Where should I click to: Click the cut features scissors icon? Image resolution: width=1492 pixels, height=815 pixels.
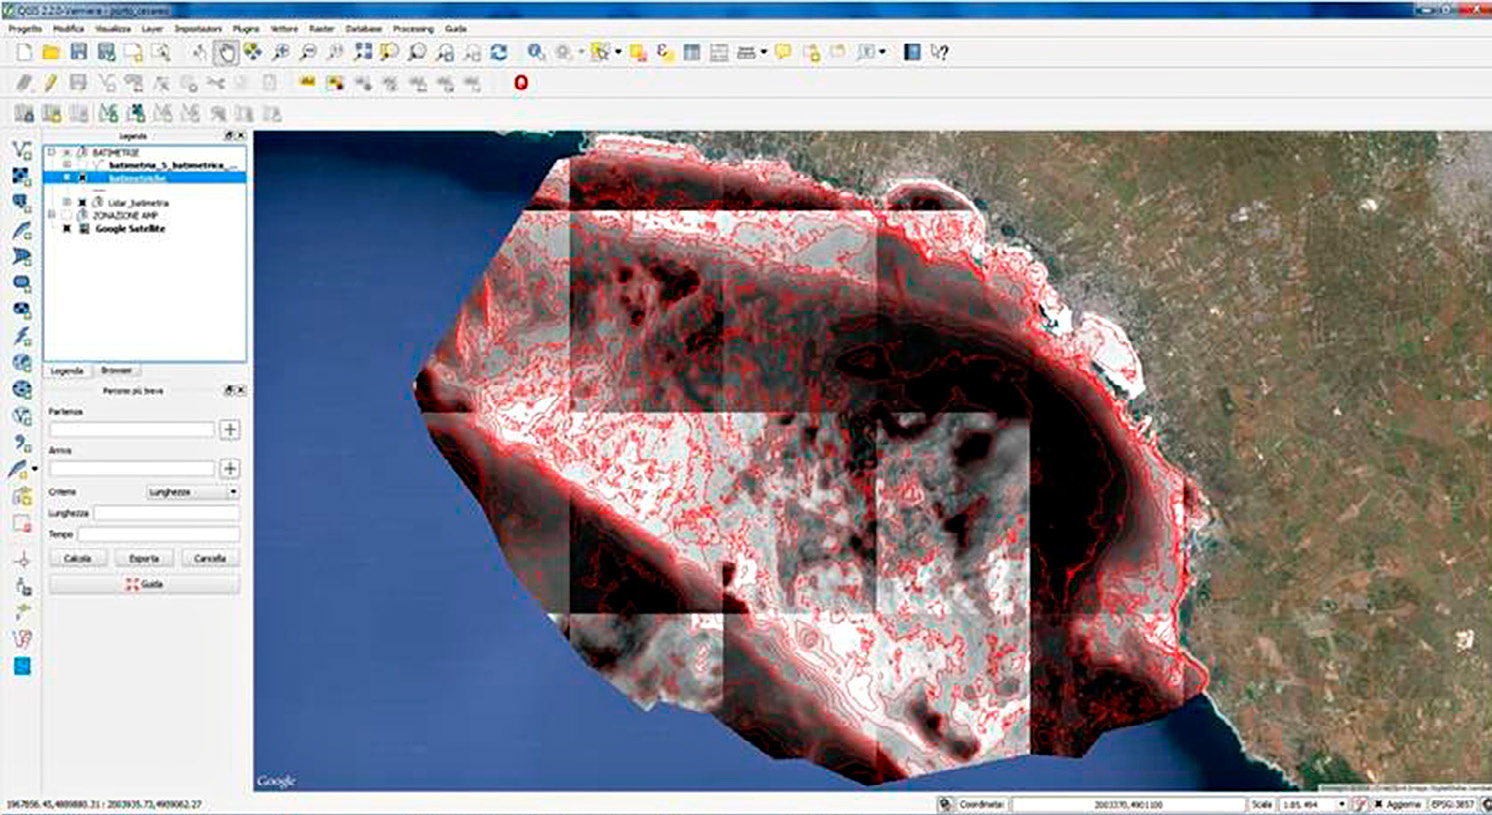click(x=216, y=83)
